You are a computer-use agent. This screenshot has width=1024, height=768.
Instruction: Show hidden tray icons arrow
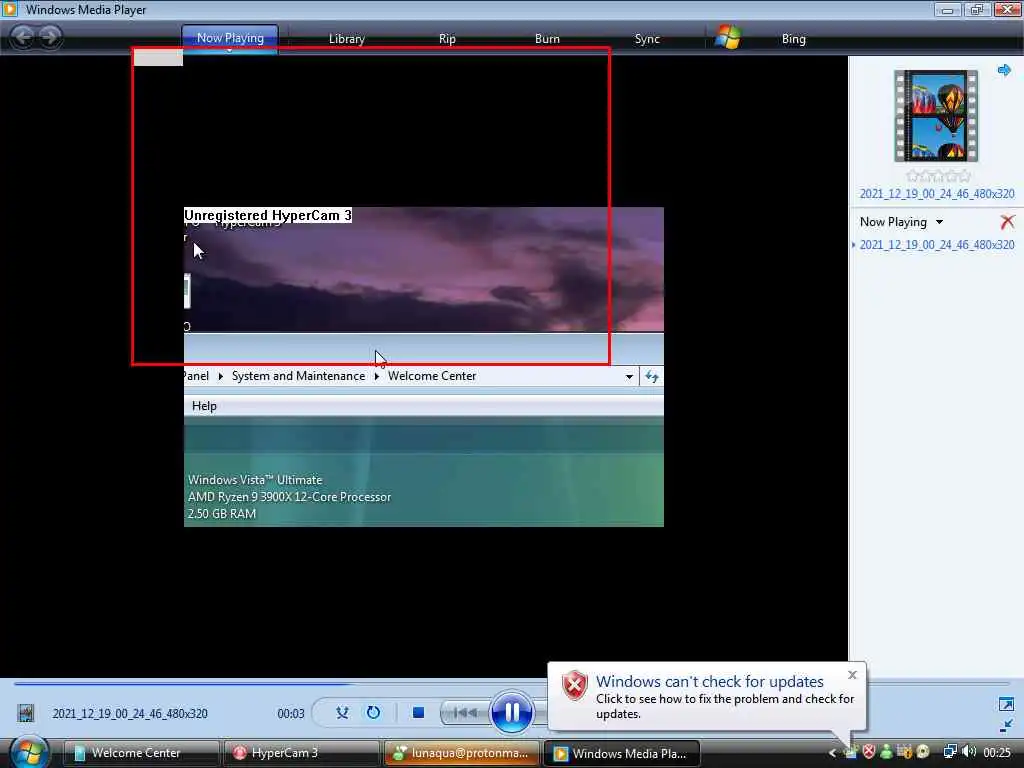(x=832, y=753)
